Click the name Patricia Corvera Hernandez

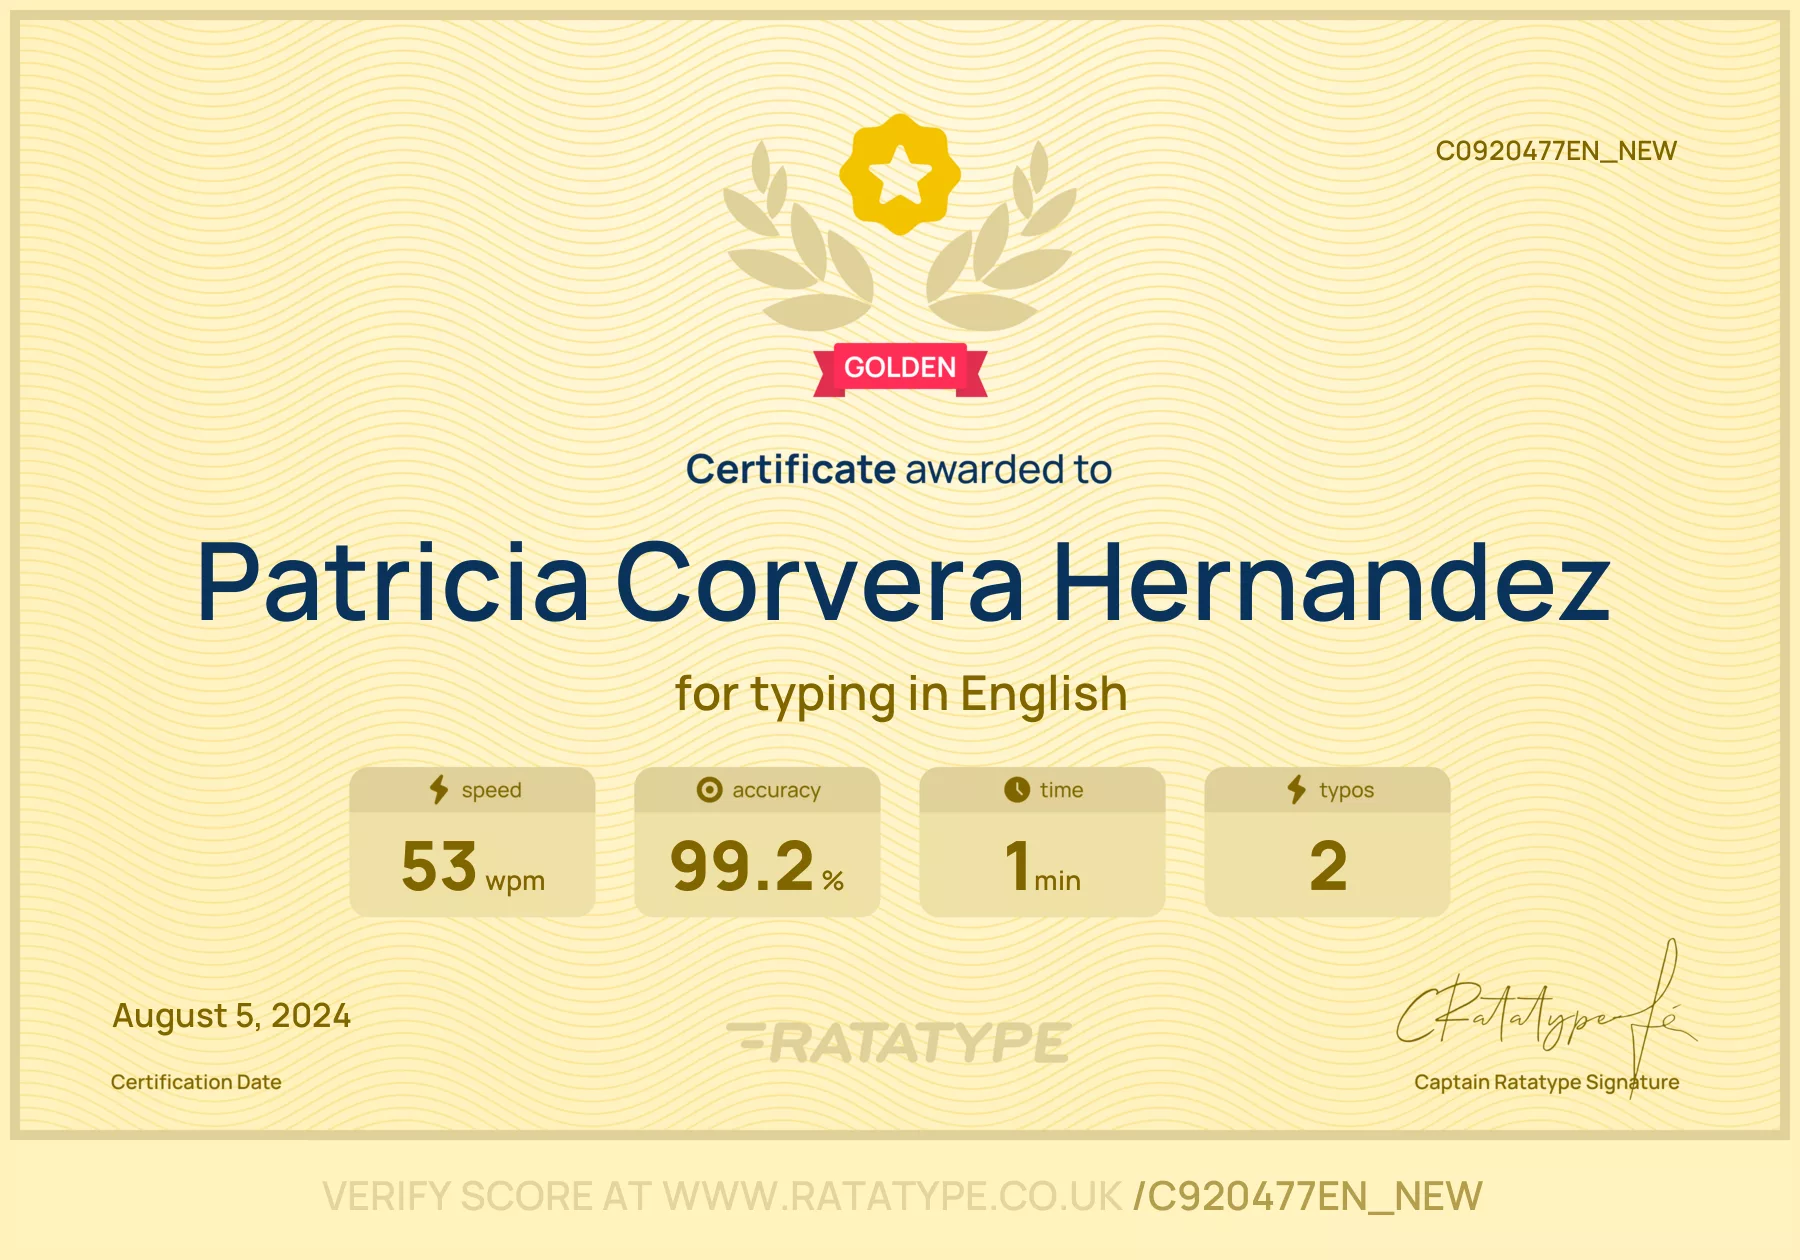click(x=903, y=582)
